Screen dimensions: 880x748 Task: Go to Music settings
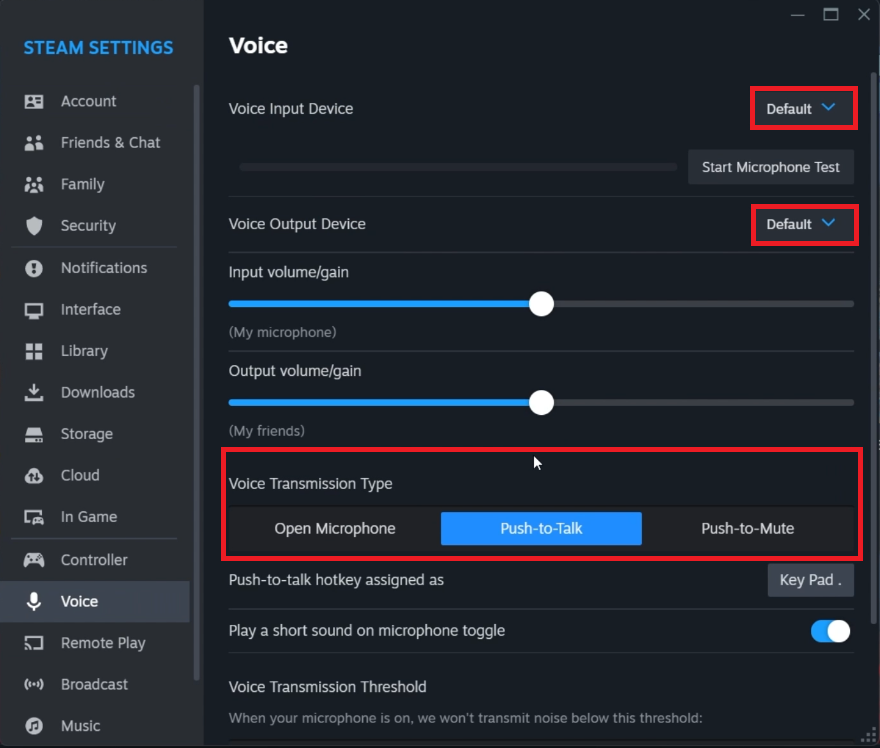pos(80,726)
